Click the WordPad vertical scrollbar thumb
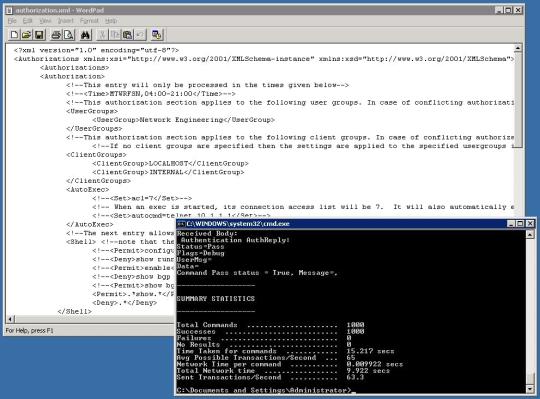 point(518,100)
